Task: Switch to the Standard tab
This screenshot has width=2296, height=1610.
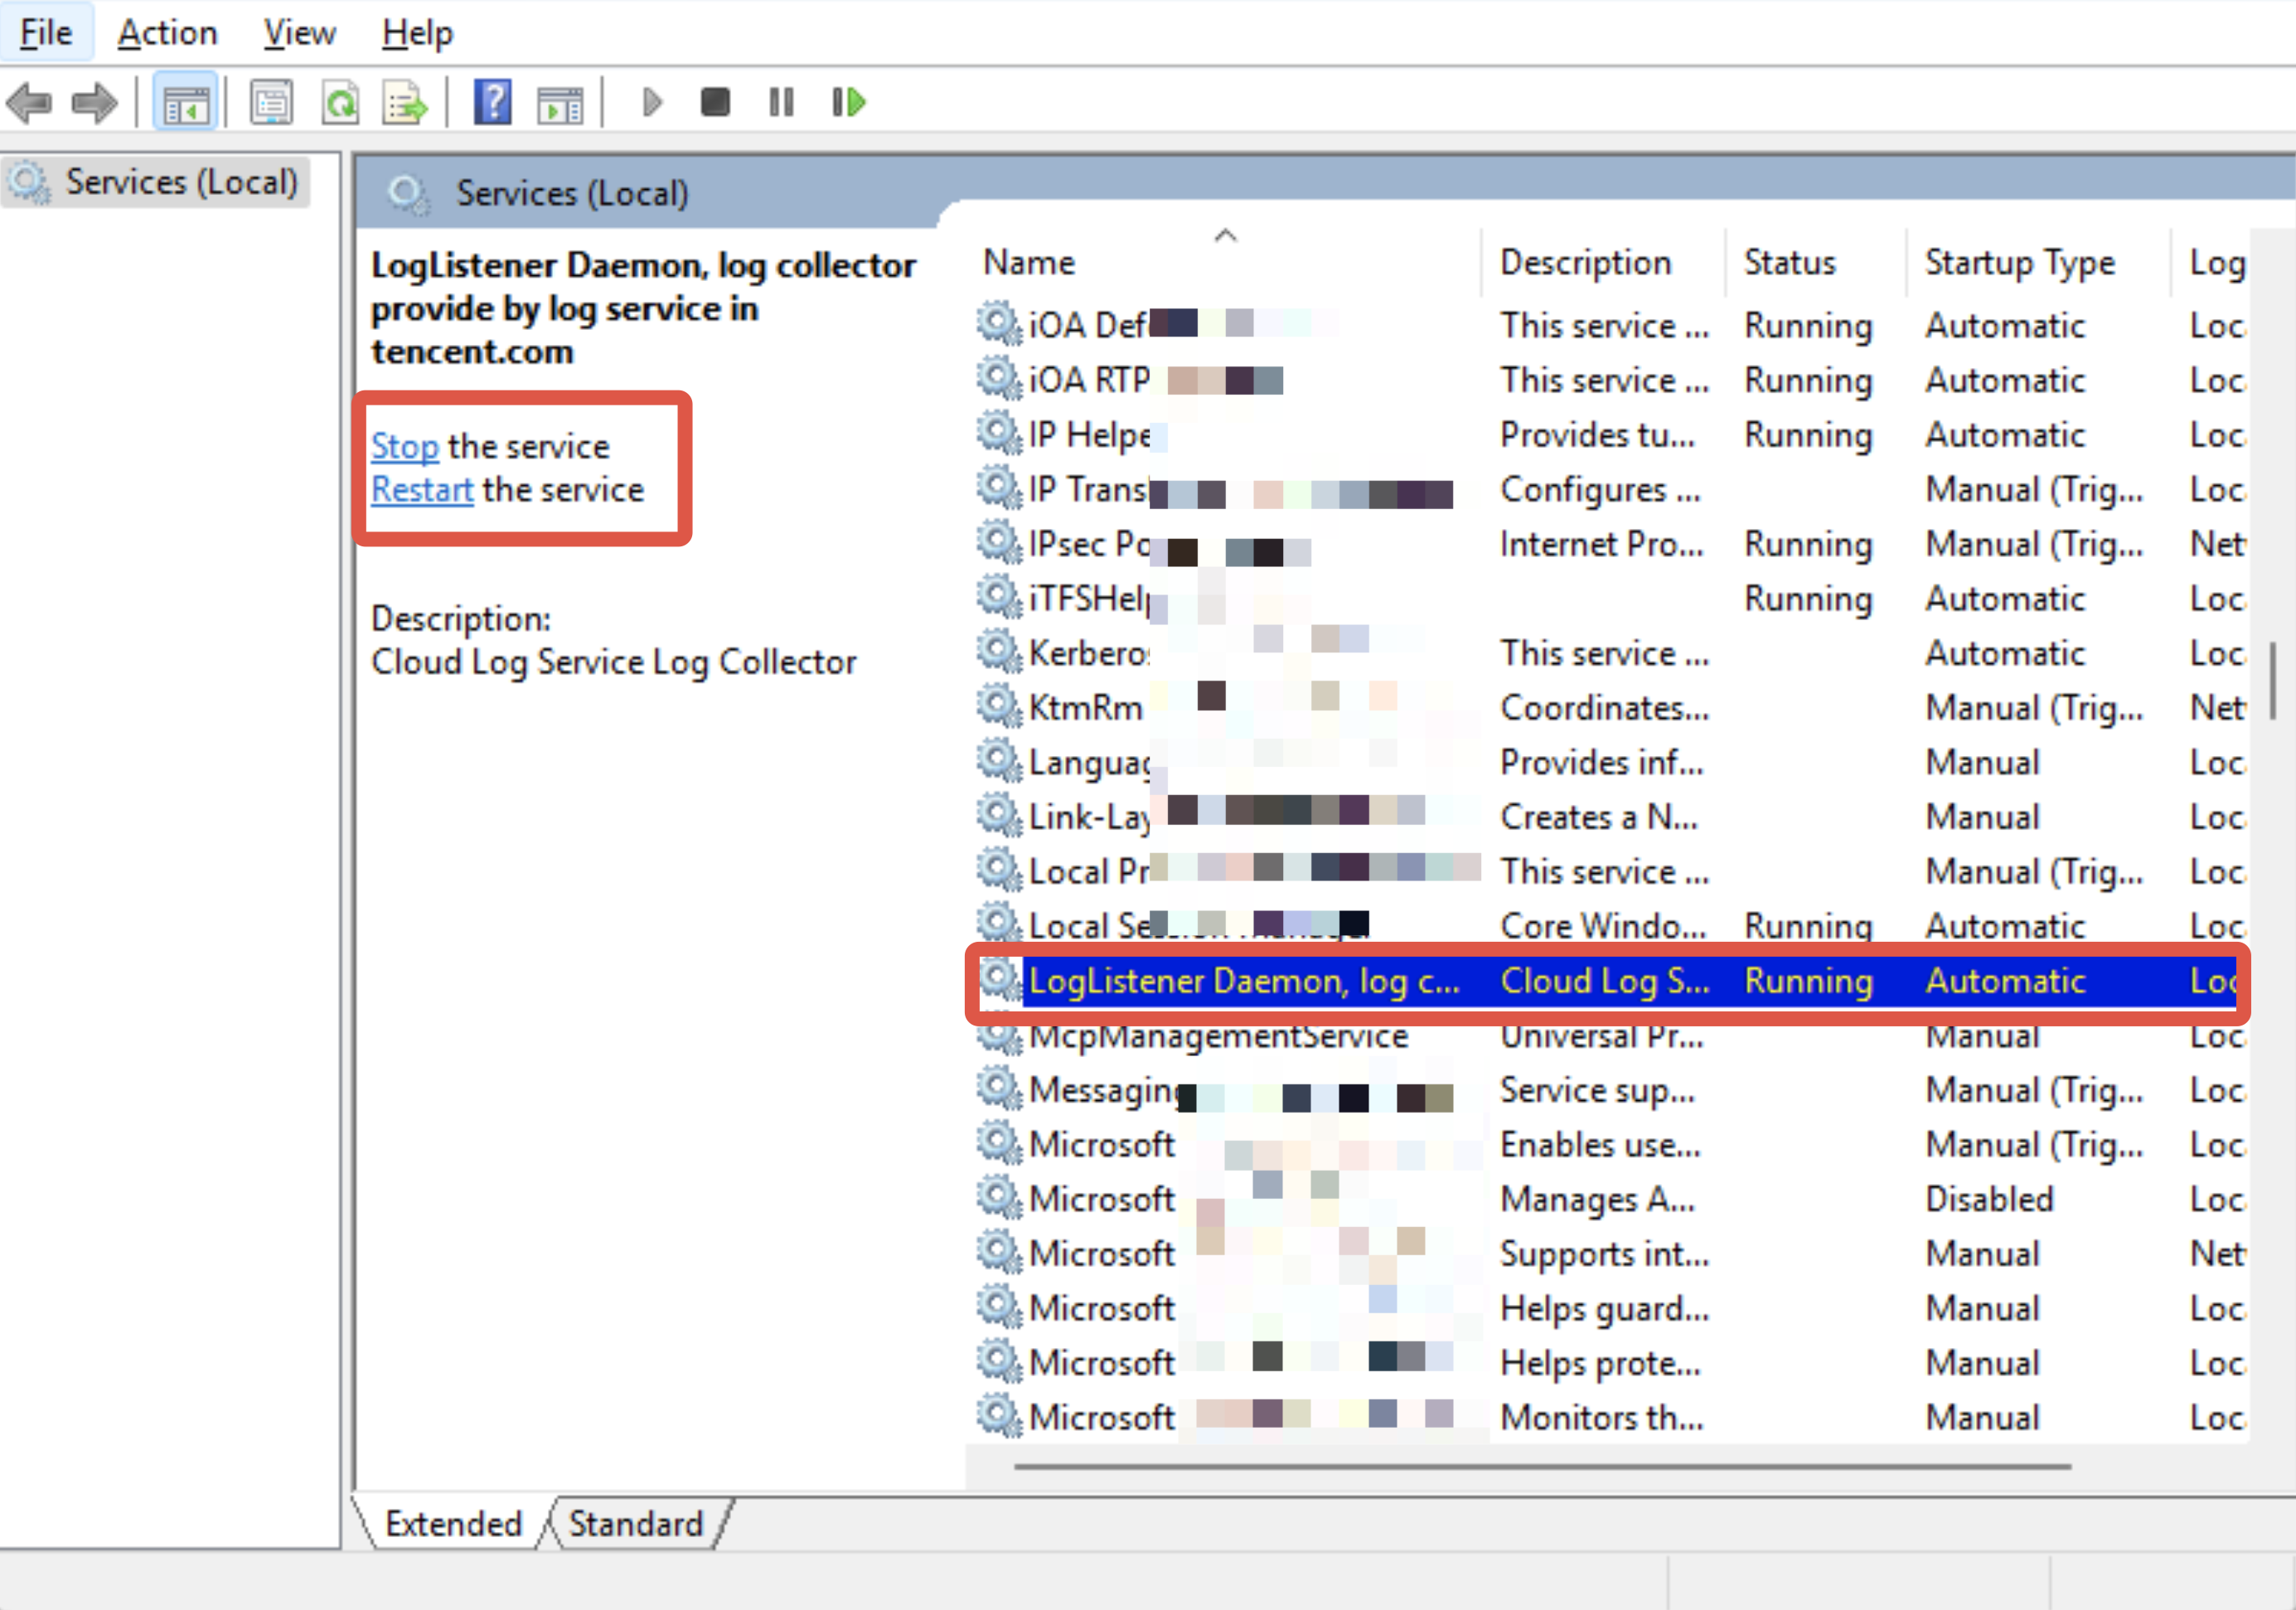Action: (636, 1523)
